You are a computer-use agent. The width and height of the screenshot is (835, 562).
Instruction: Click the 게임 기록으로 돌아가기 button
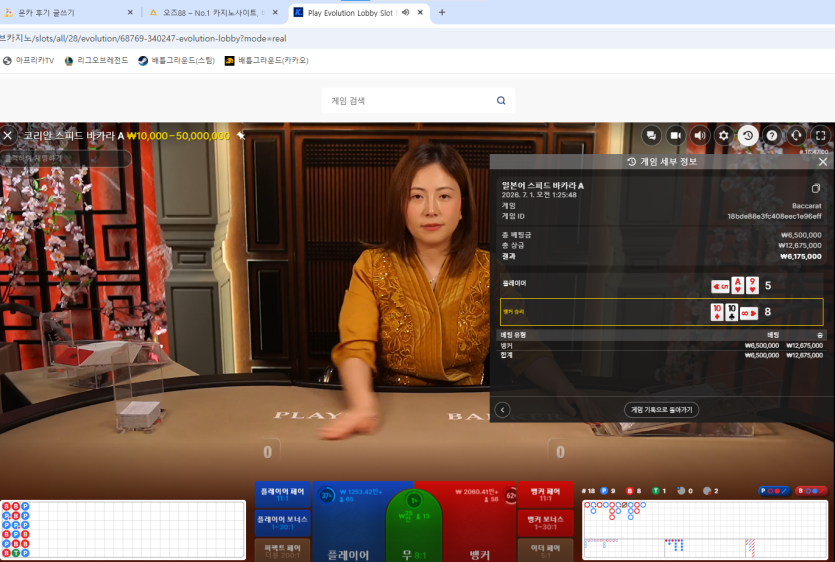(x=661, y=410)
